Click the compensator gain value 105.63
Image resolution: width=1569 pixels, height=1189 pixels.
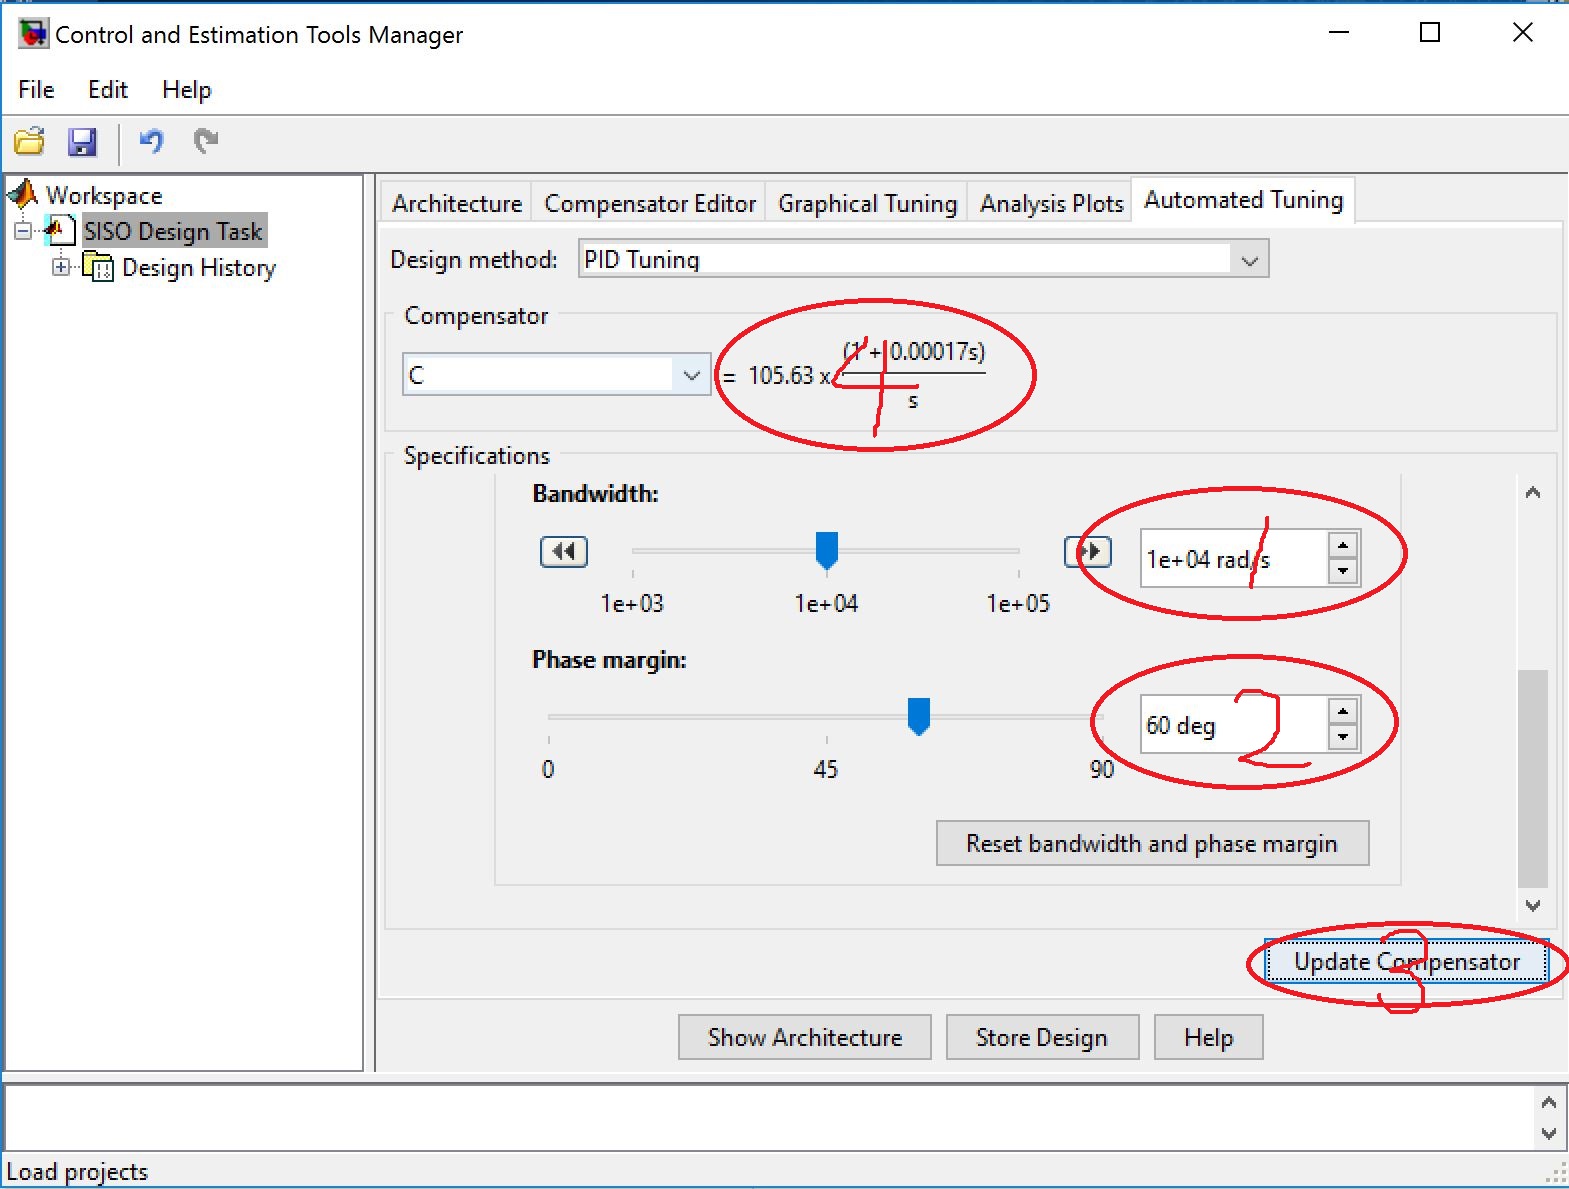pyautogui.click(x=782, y=376)
